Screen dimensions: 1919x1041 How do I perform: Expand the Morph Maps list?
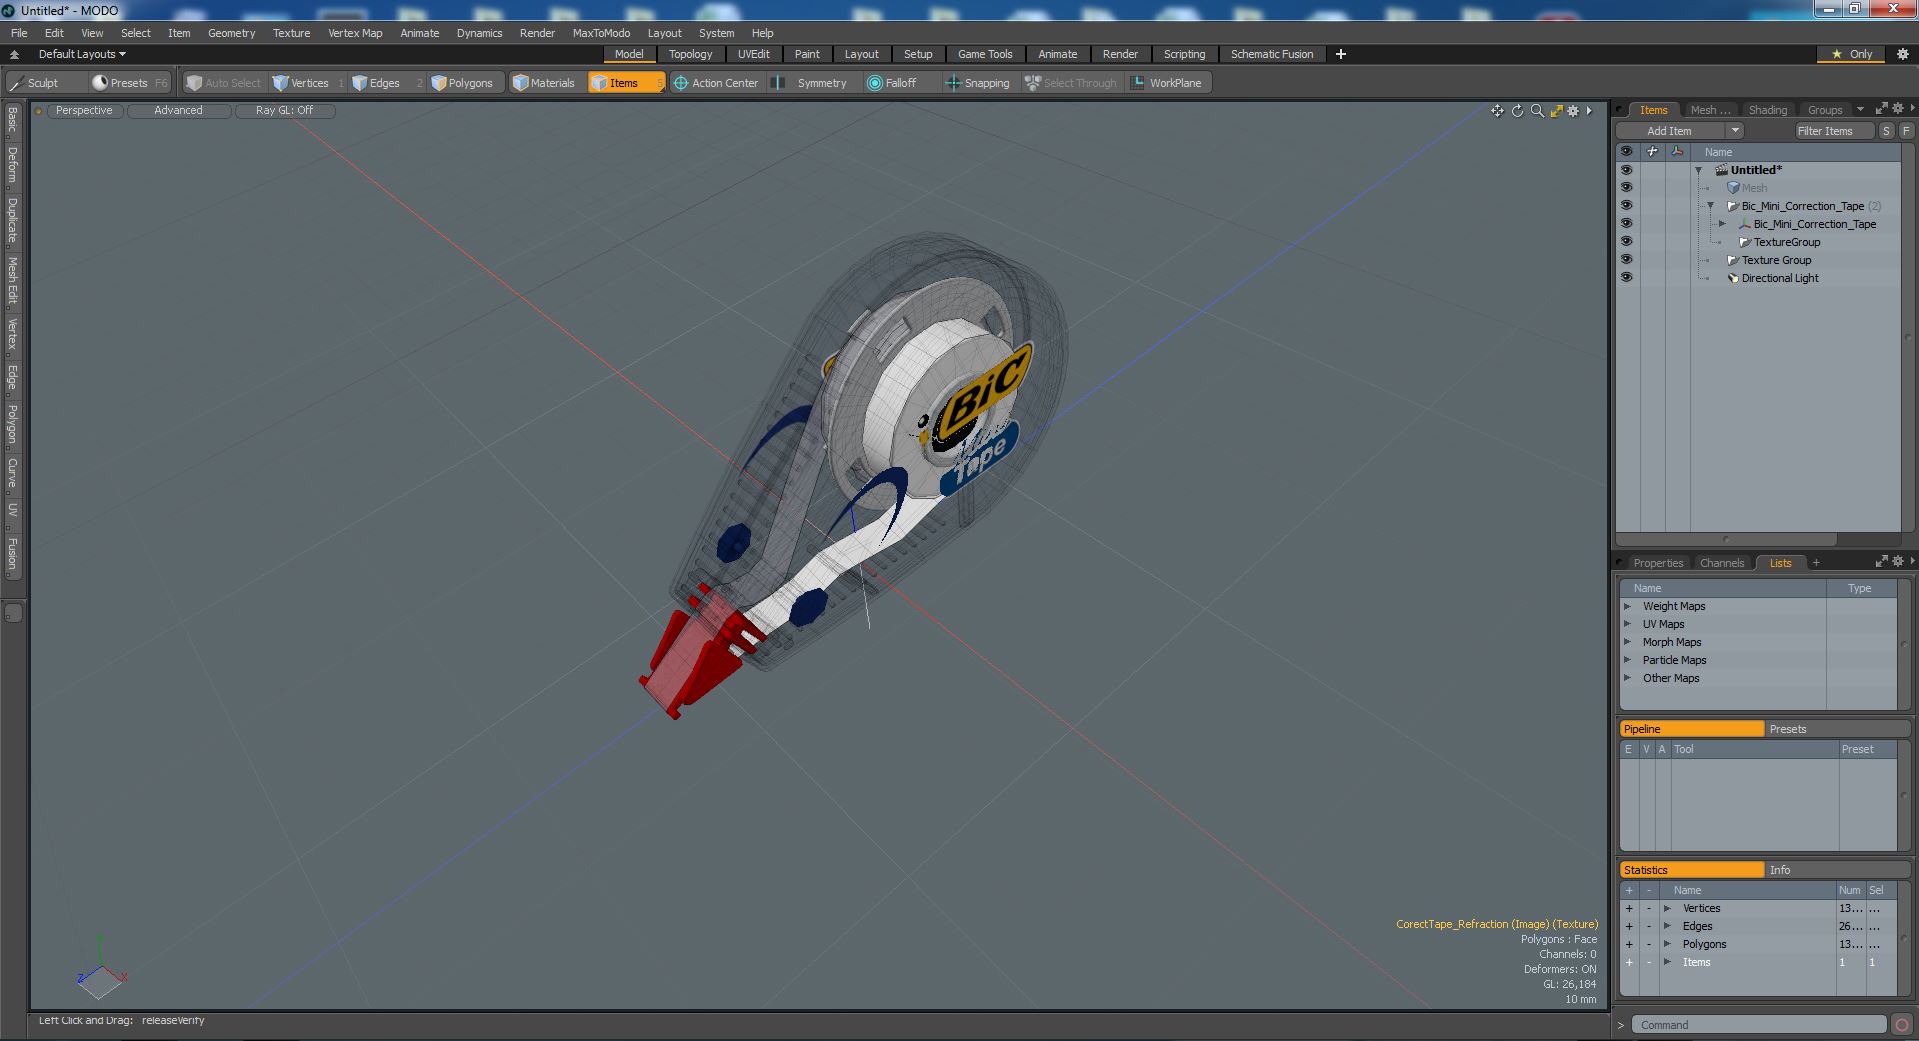coord(1627,642)
